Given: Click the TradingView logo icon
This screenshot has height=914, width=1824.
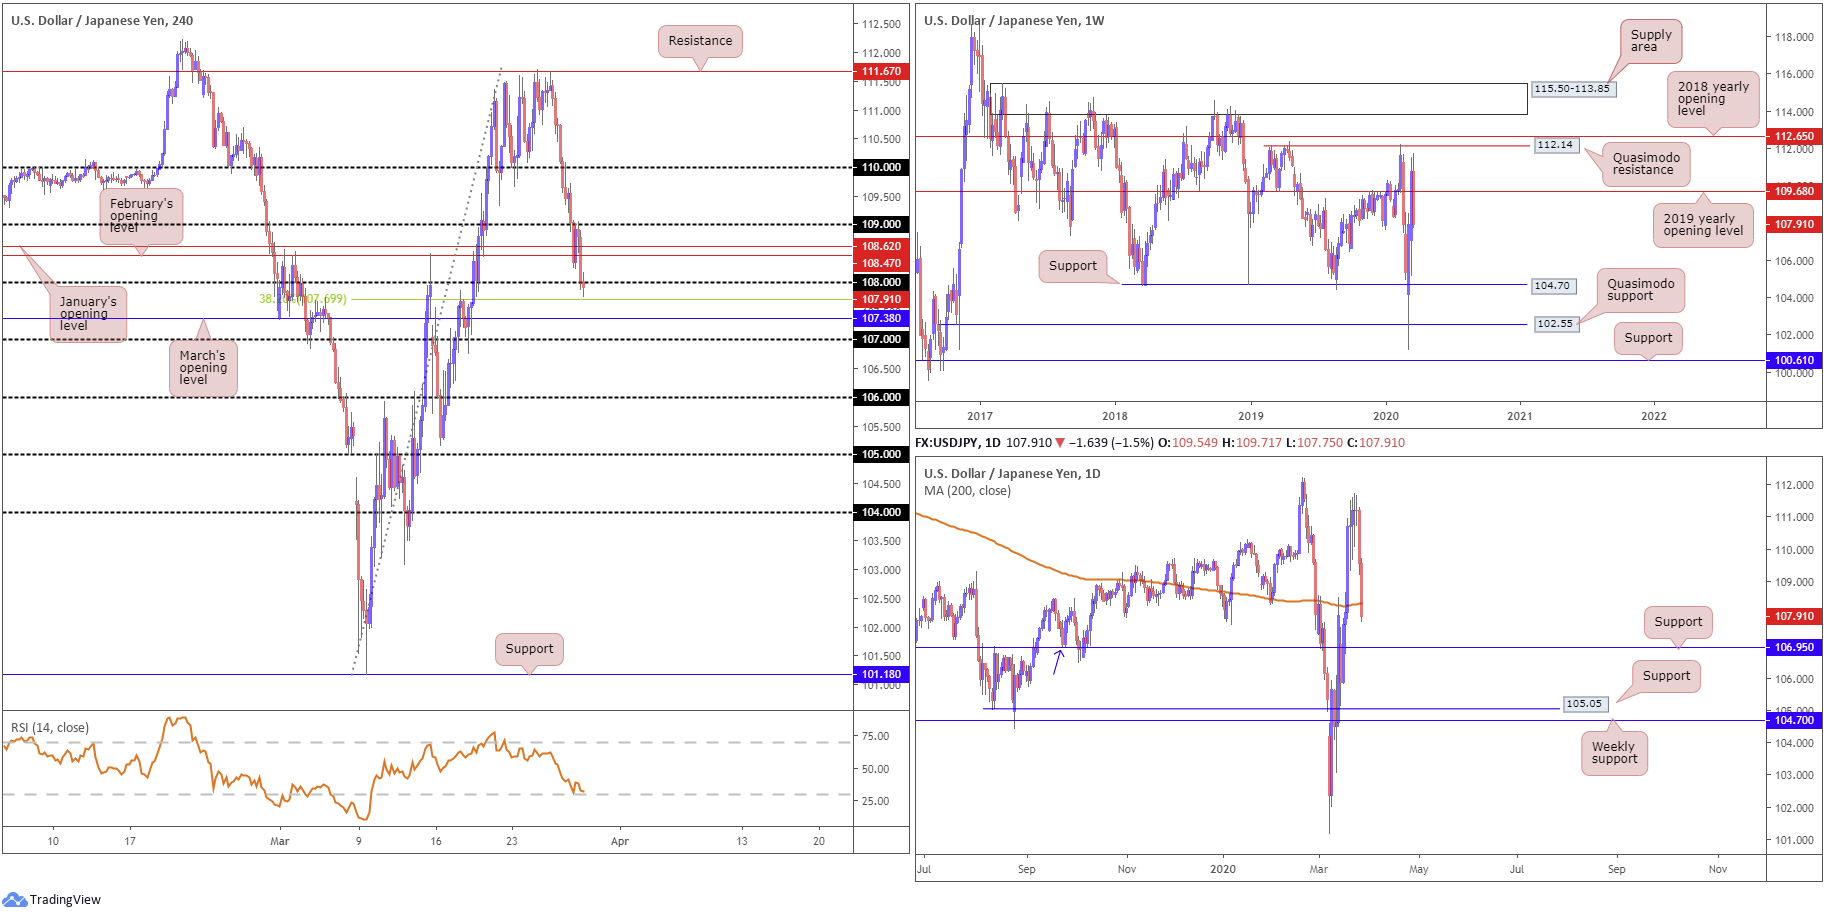Looking at the screenshot, I should tap(14, 899).
